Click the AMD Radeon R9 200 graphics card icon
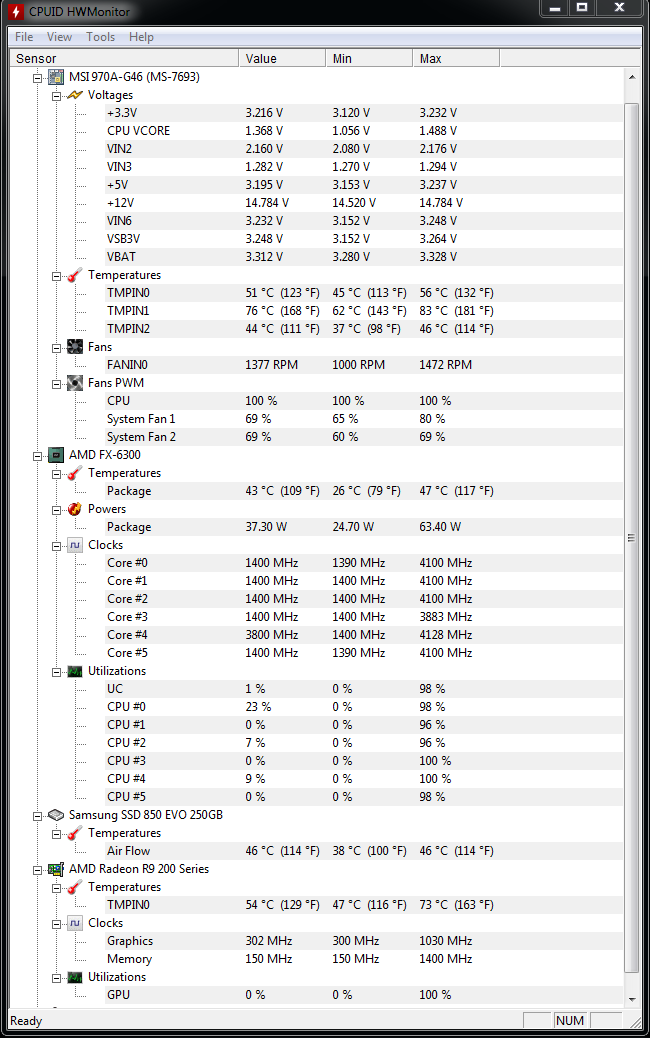Image resolution: width=650 pixels, height=1038 pixels. coord(56,869)
